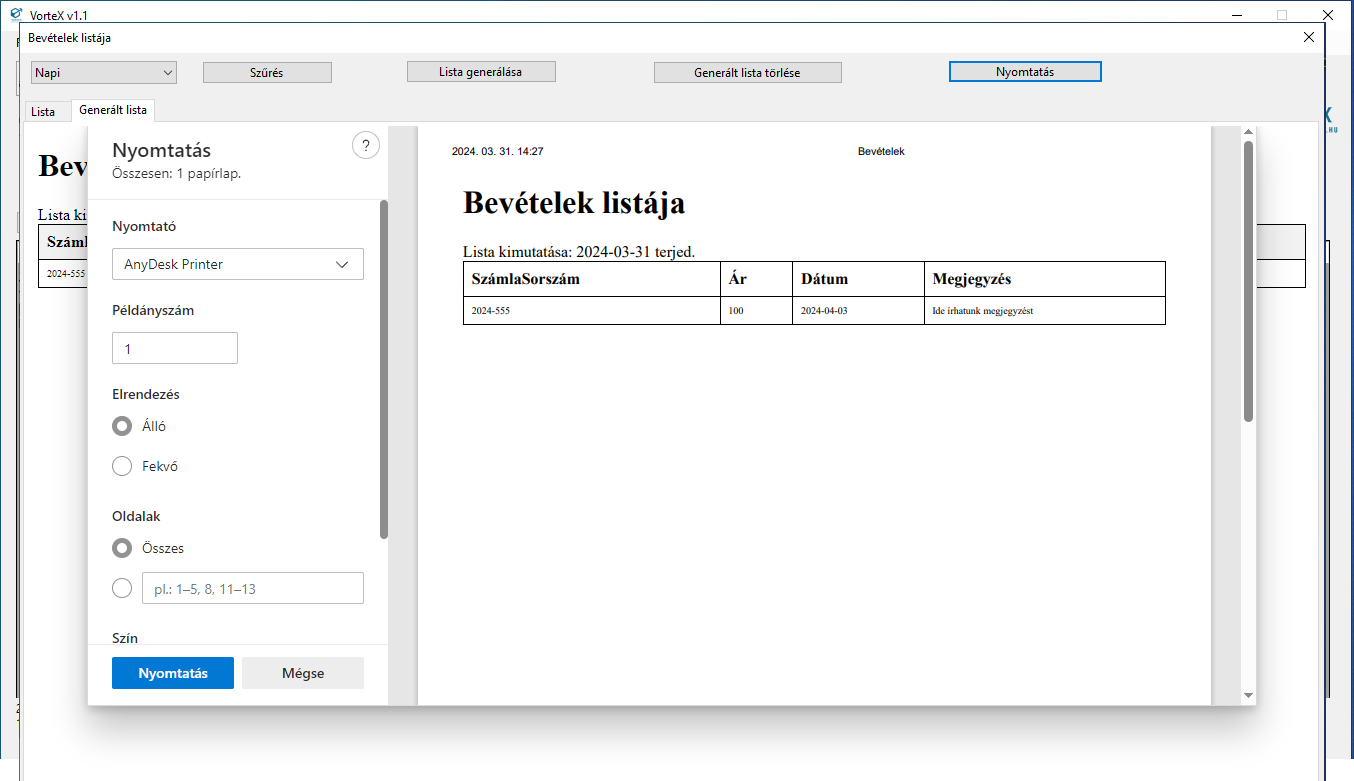Click the Példányszám copies input field
The height and width of the screenshot is (781, 1354).
(x=175, y=348)
